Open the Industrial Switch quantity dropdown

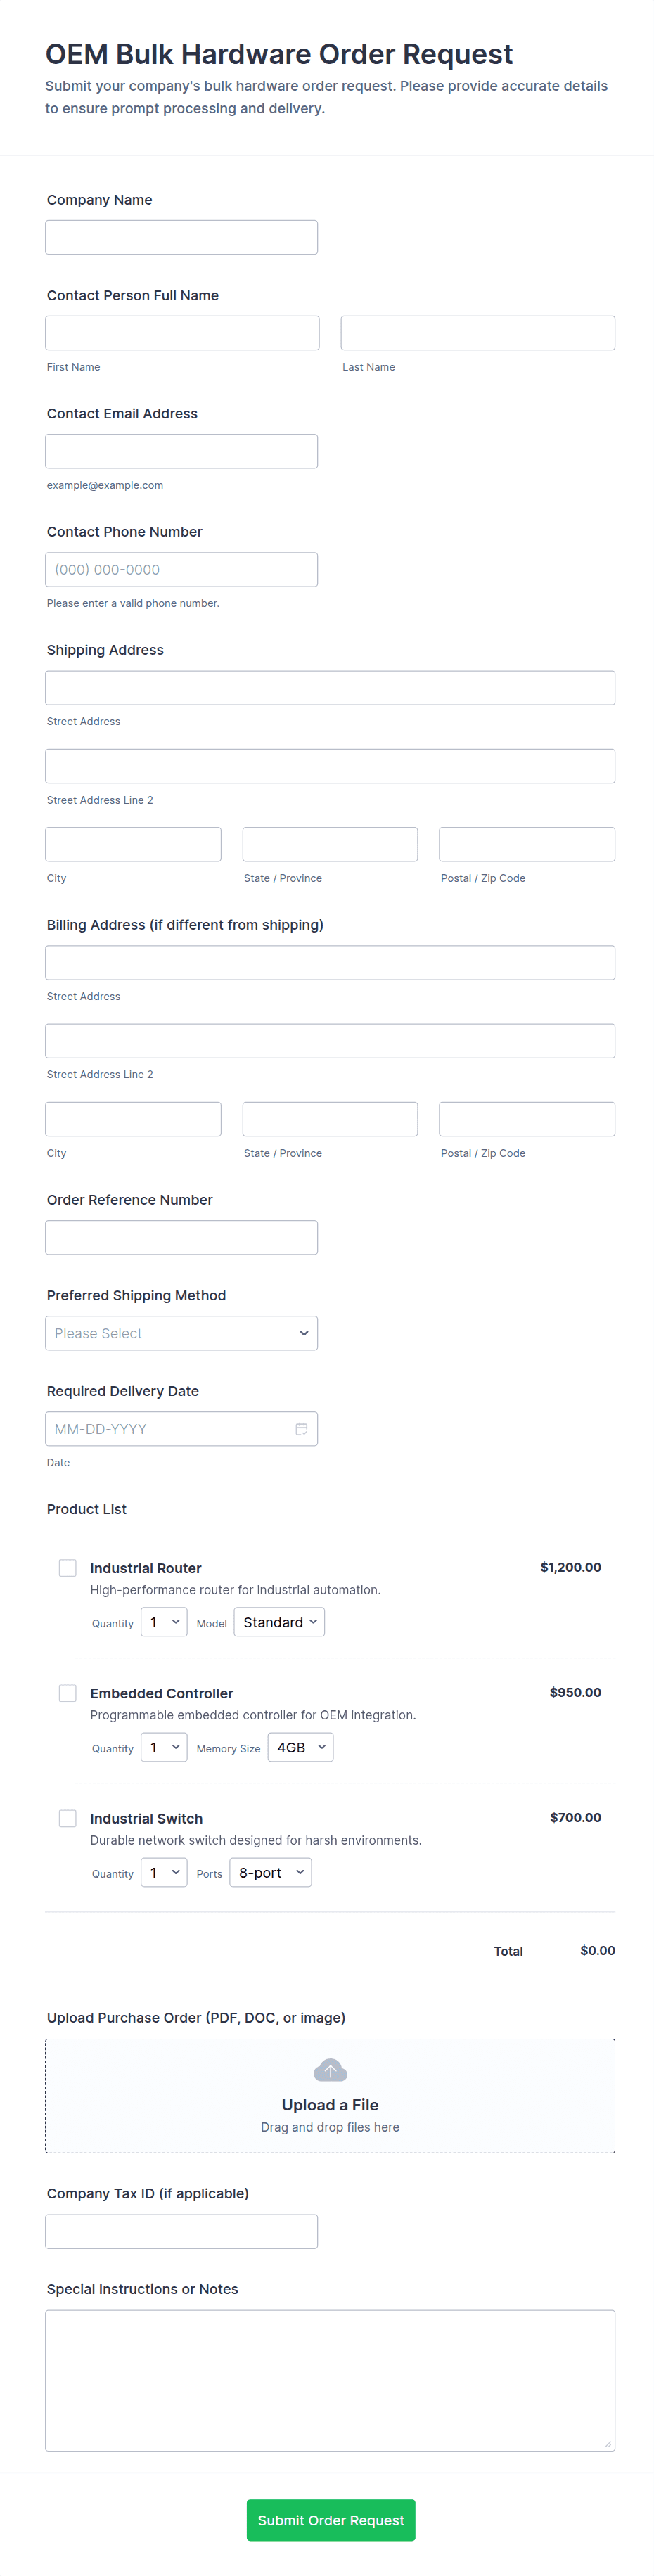click(164, 1872)
